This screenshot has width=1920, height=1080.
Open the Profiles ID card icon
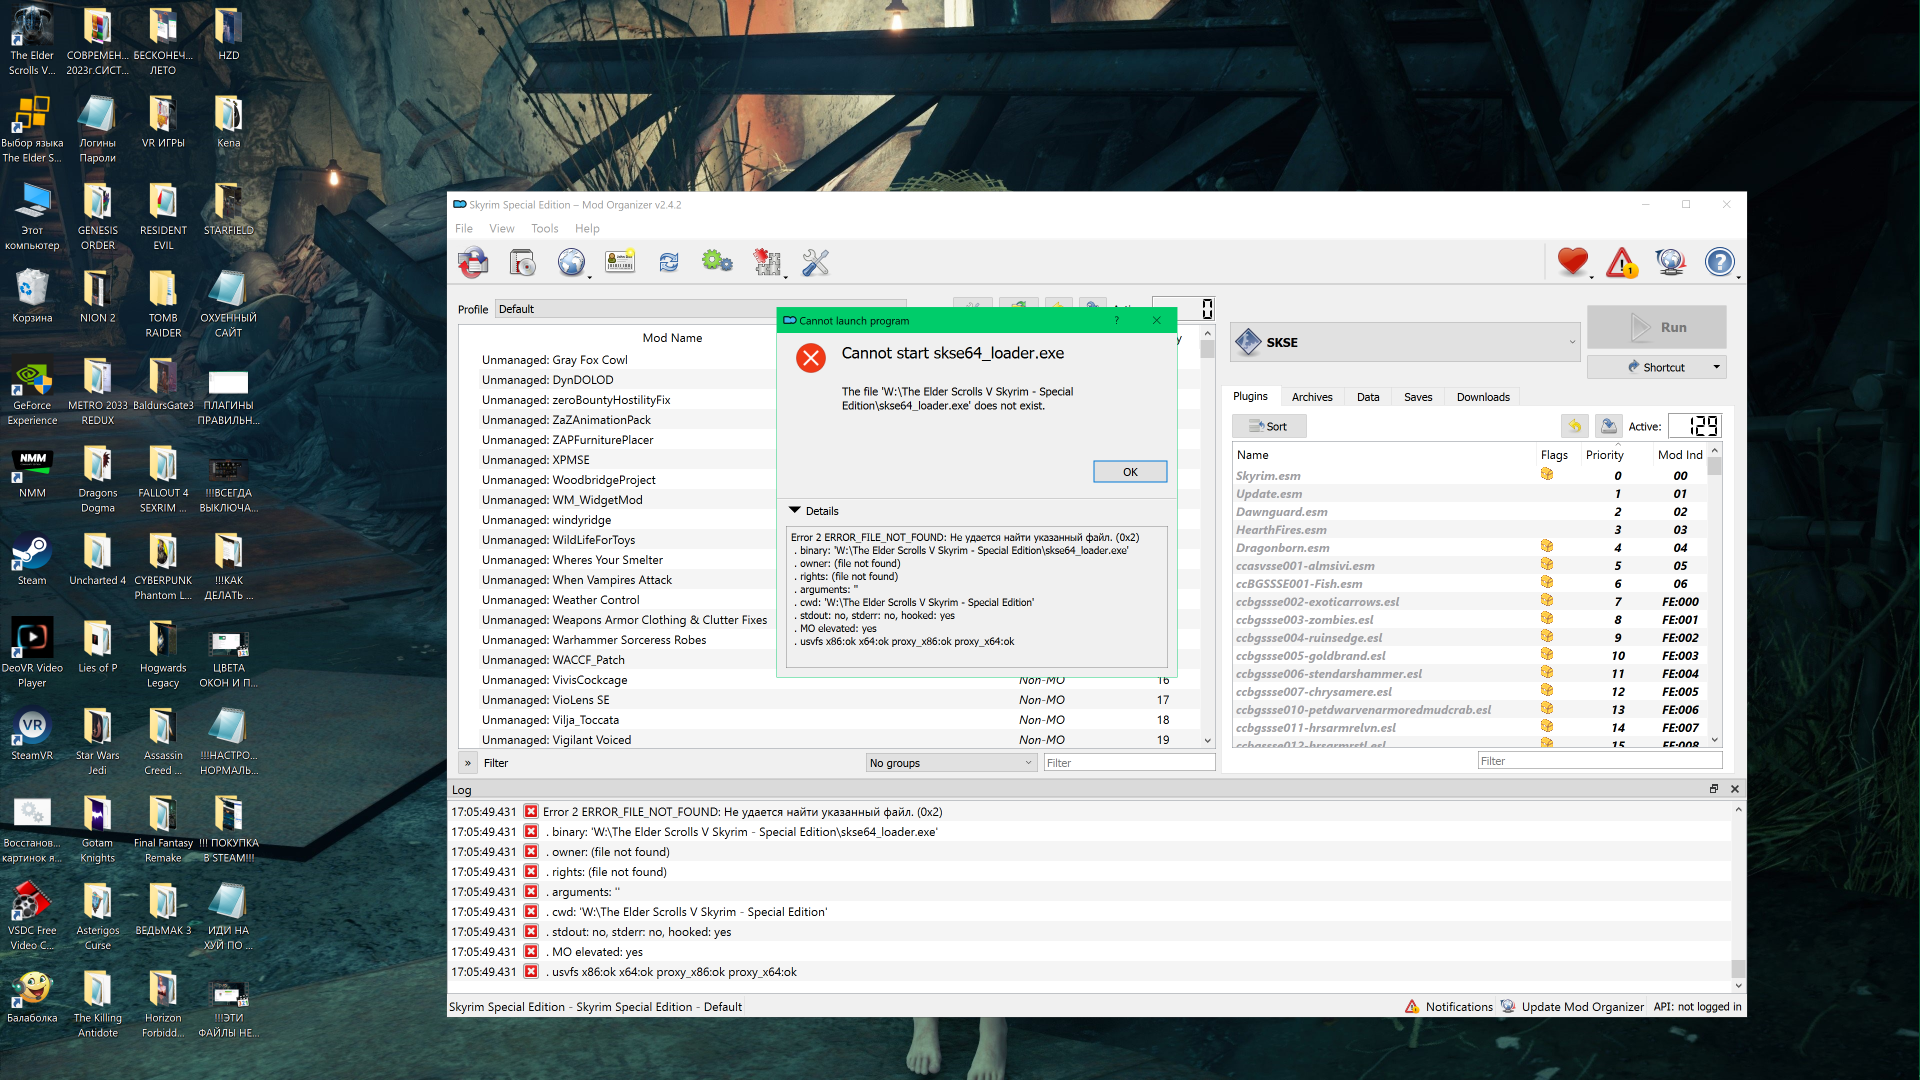620,263
